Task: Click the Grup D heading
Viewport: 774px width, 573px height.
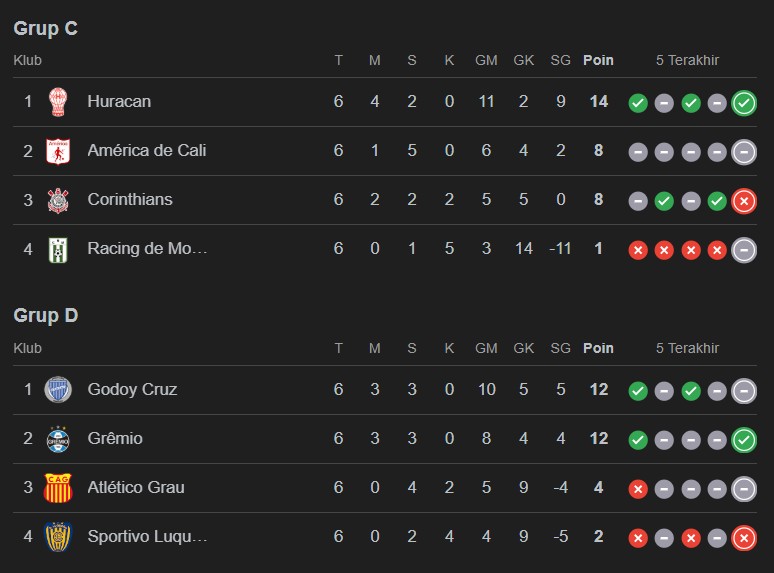Action: [x=46, y=316]
